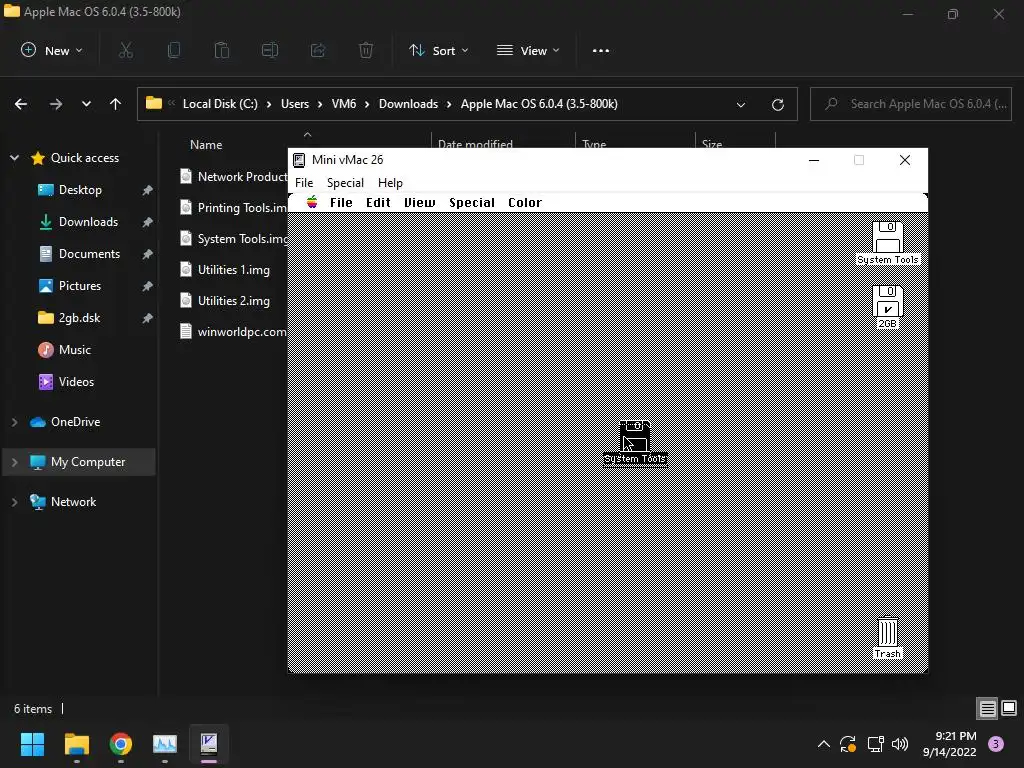Switch to details view in status bar
This screenshot has height=768, width=1024.
coord(987,709)
